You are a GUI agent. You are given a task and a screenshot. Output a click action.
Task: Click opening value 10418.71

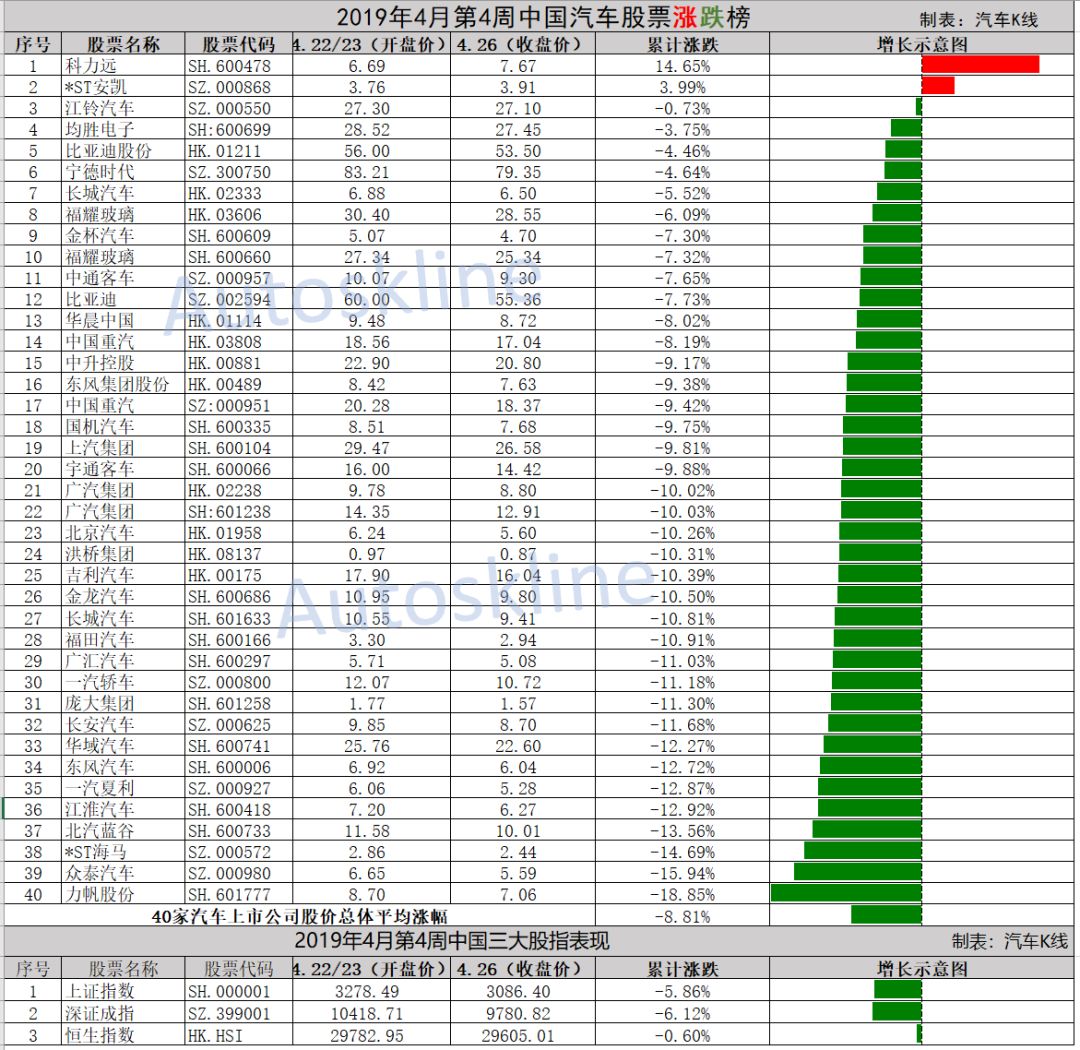371,1014
